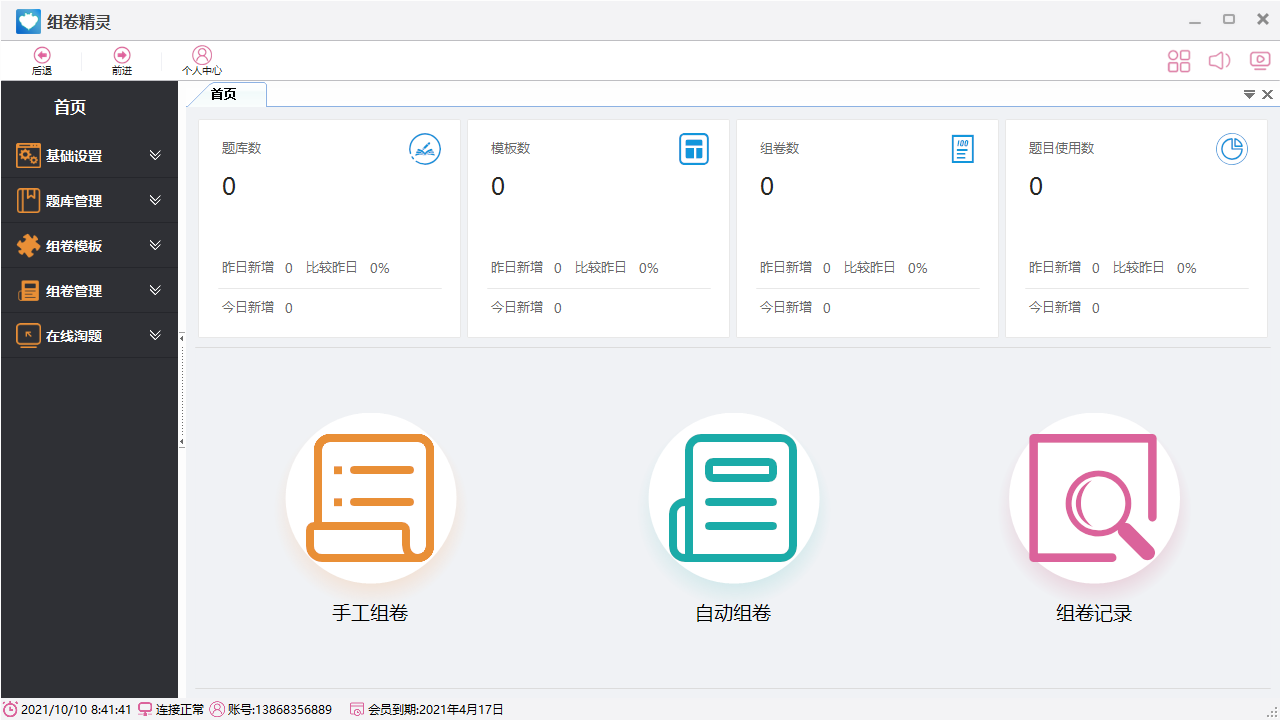Select 在线淘题 menu label
This screenshot has width=1280, height=720.
[74, 337]
